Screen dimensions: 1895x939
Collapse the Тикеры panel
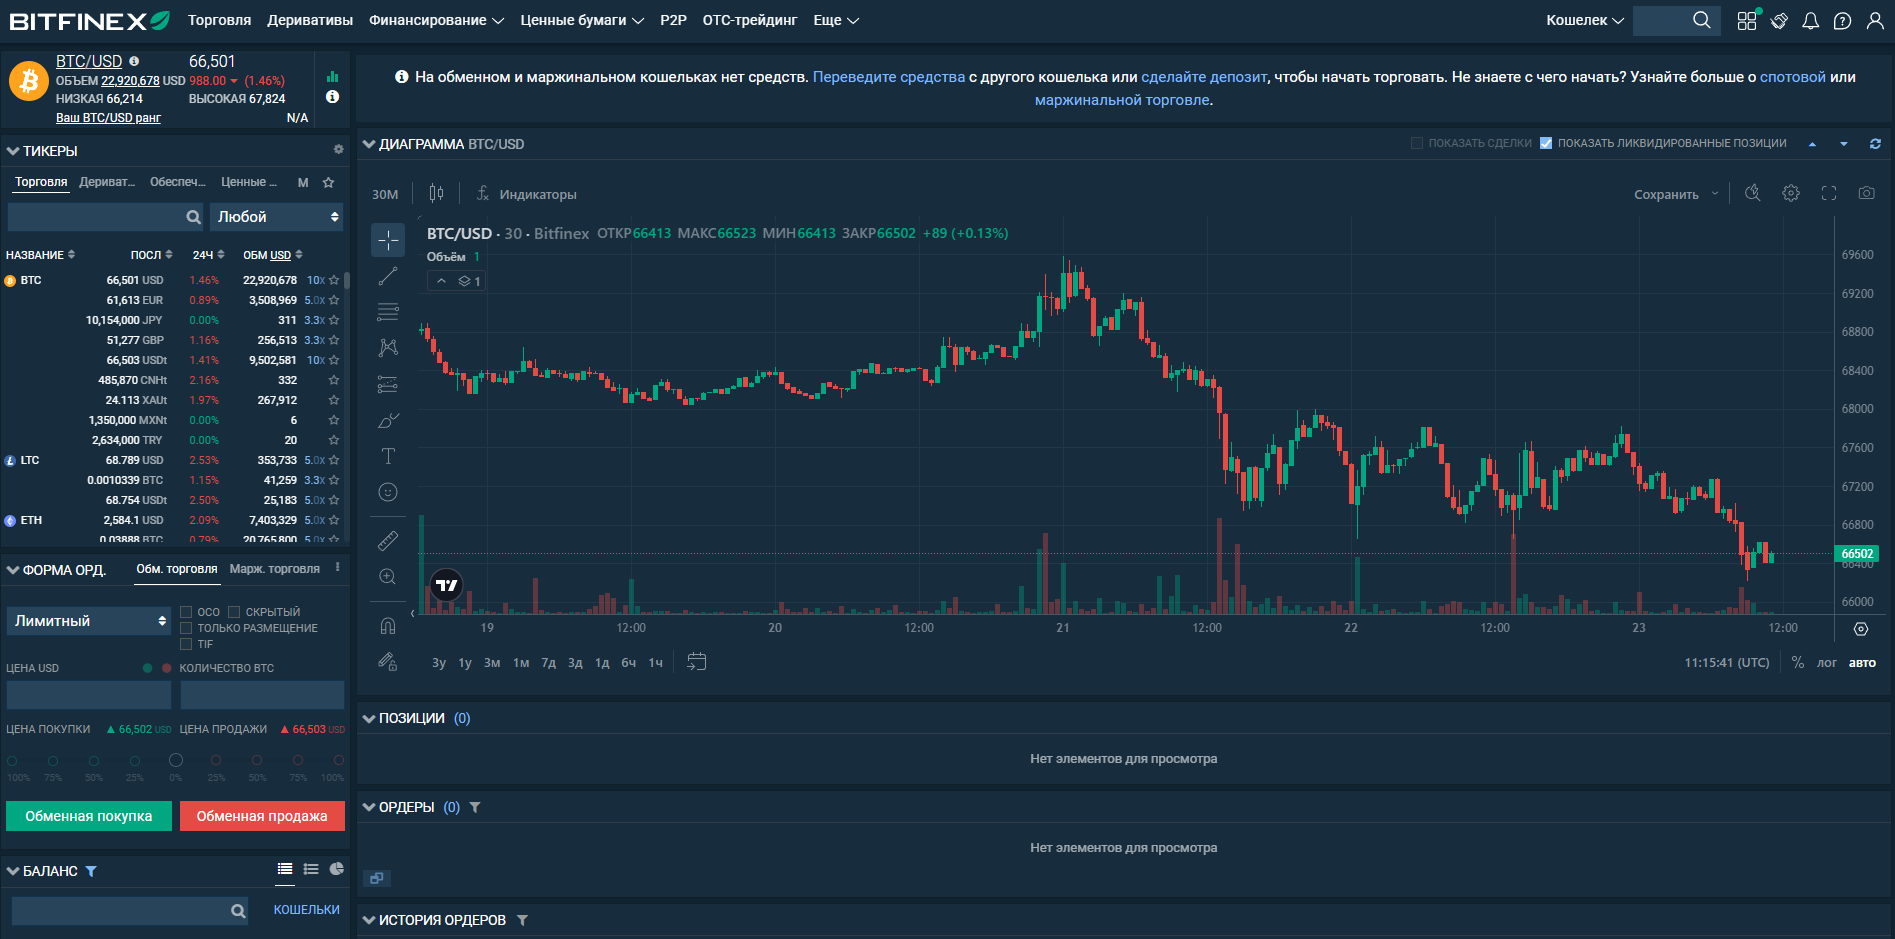click(13, 151)
